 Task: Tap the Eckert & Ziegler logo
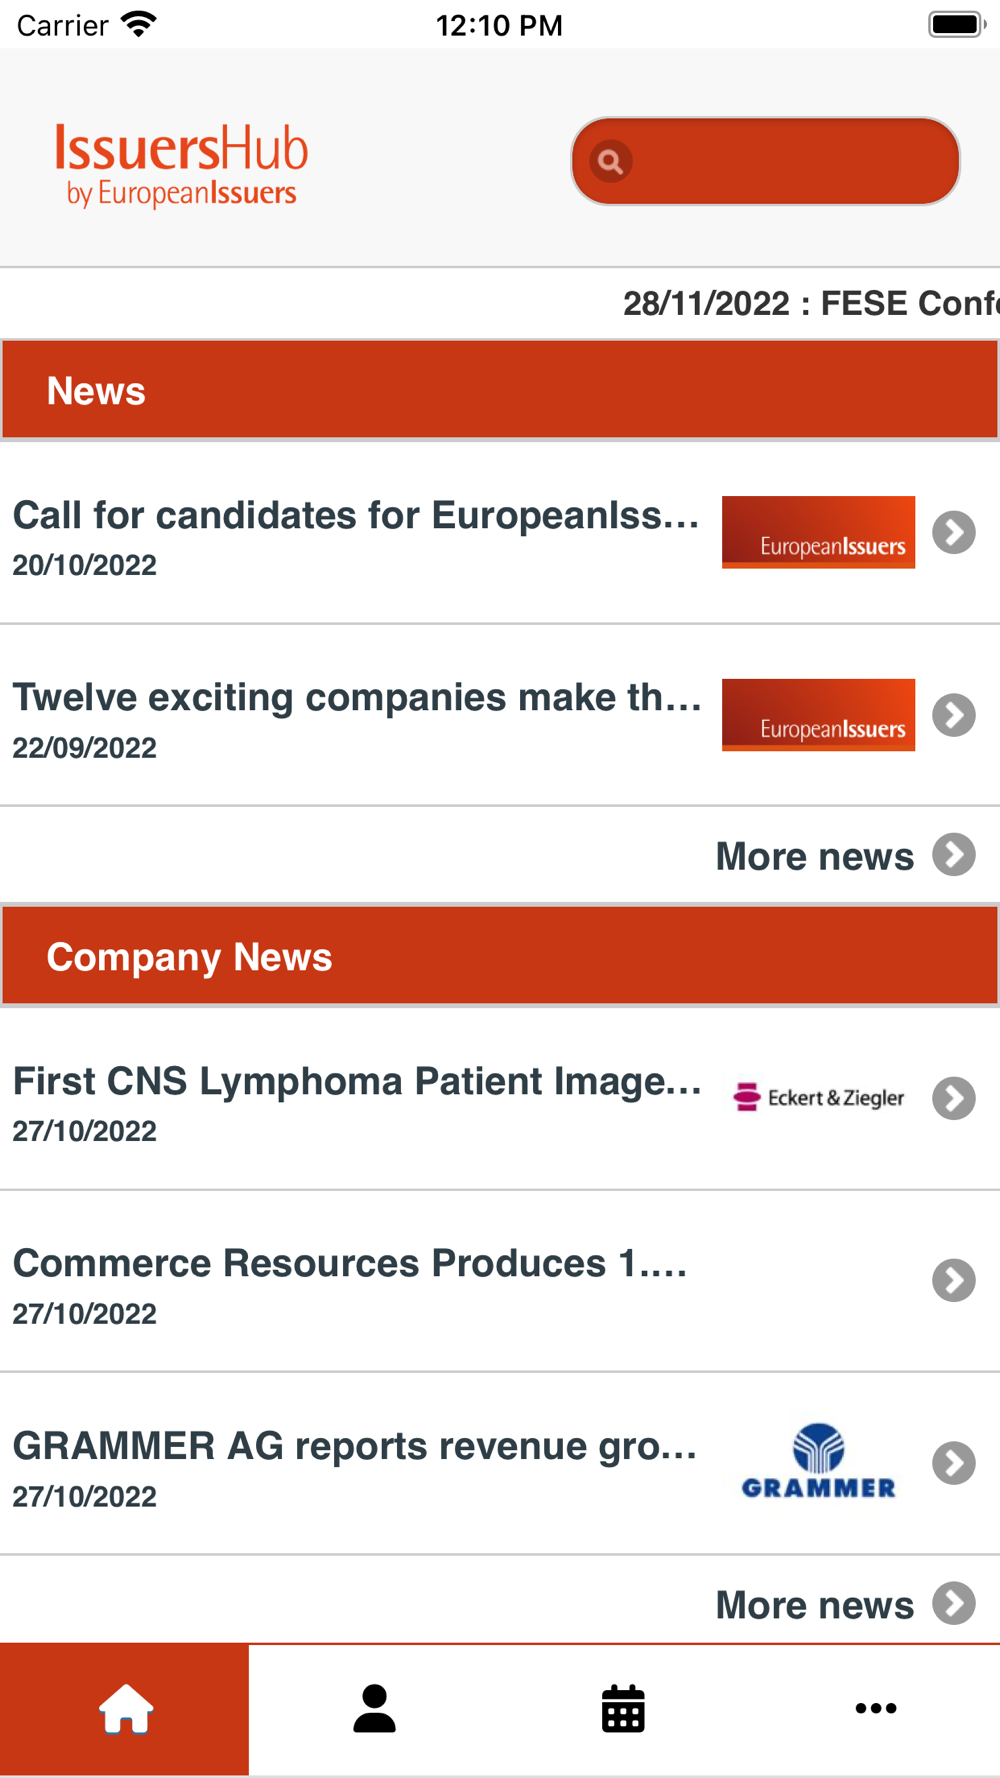(818, 1097)
